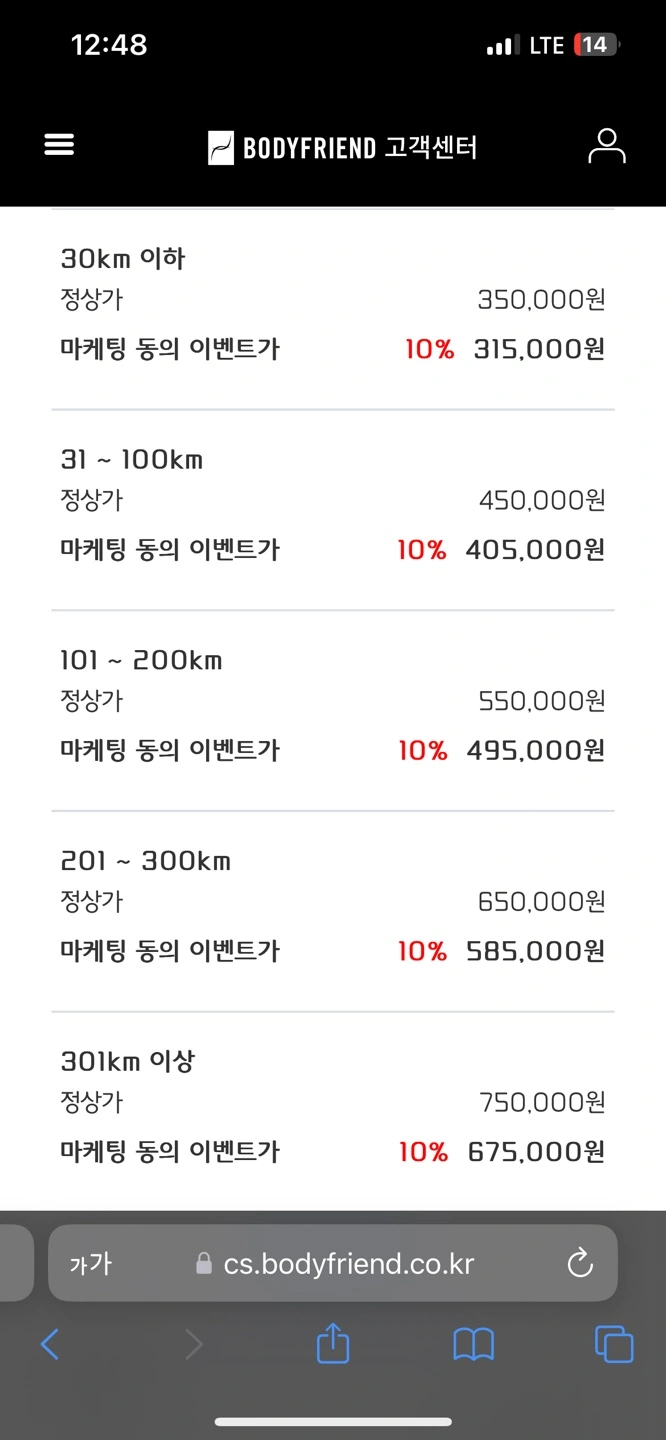Viewport: 666px width, 1440px height.
Task: Tap the 675,000원 event price
Action: click(x=536, y=1152)
